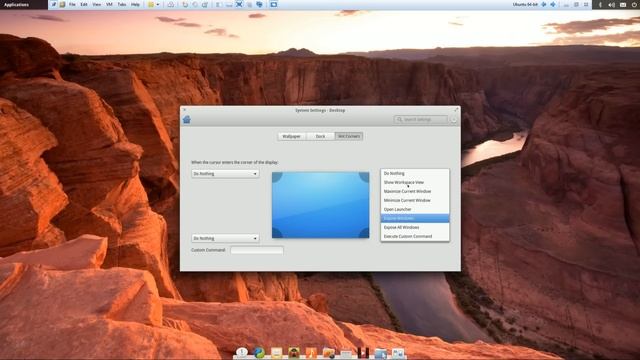Select the Hot Corners tab
Screen dimensions: 640x360
[x=349, y=136]
